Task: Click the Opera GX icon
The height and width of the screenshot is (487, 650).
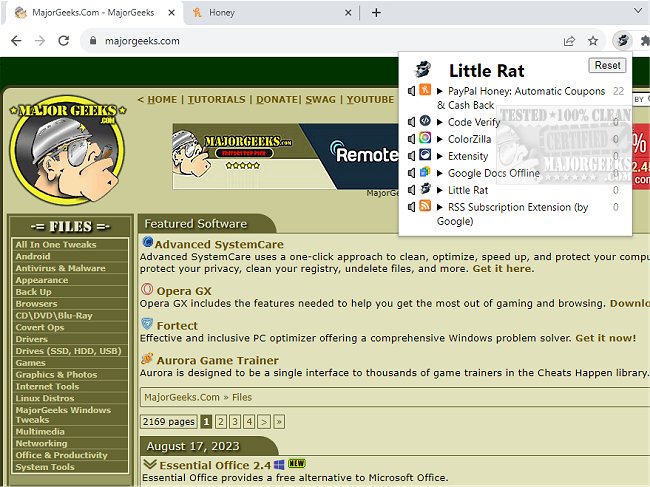Action: coord(147,289)
